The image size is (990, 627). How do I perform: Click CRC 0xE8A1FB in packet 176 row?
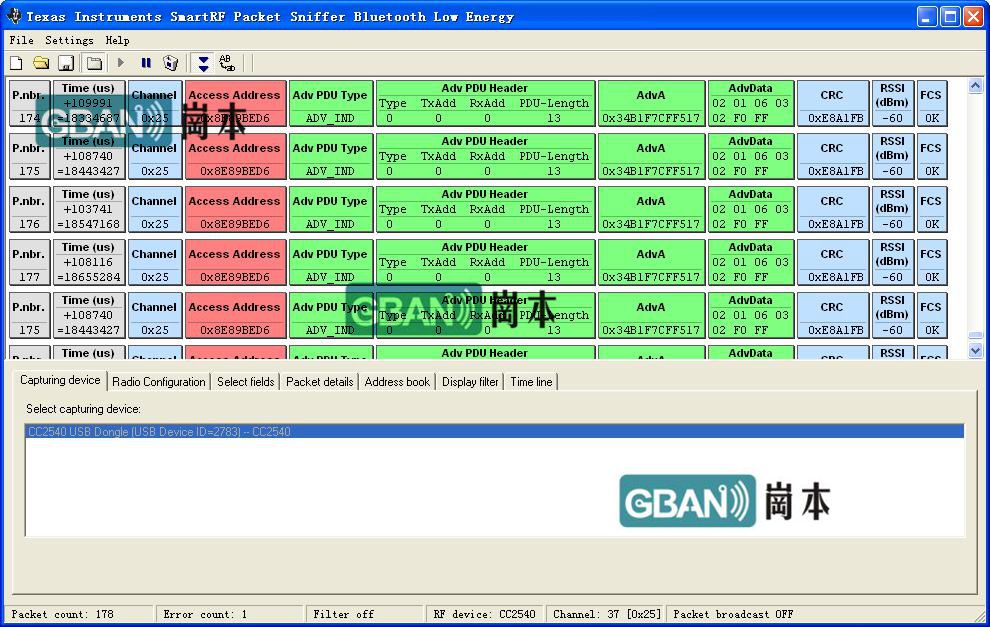coord(833,210)
